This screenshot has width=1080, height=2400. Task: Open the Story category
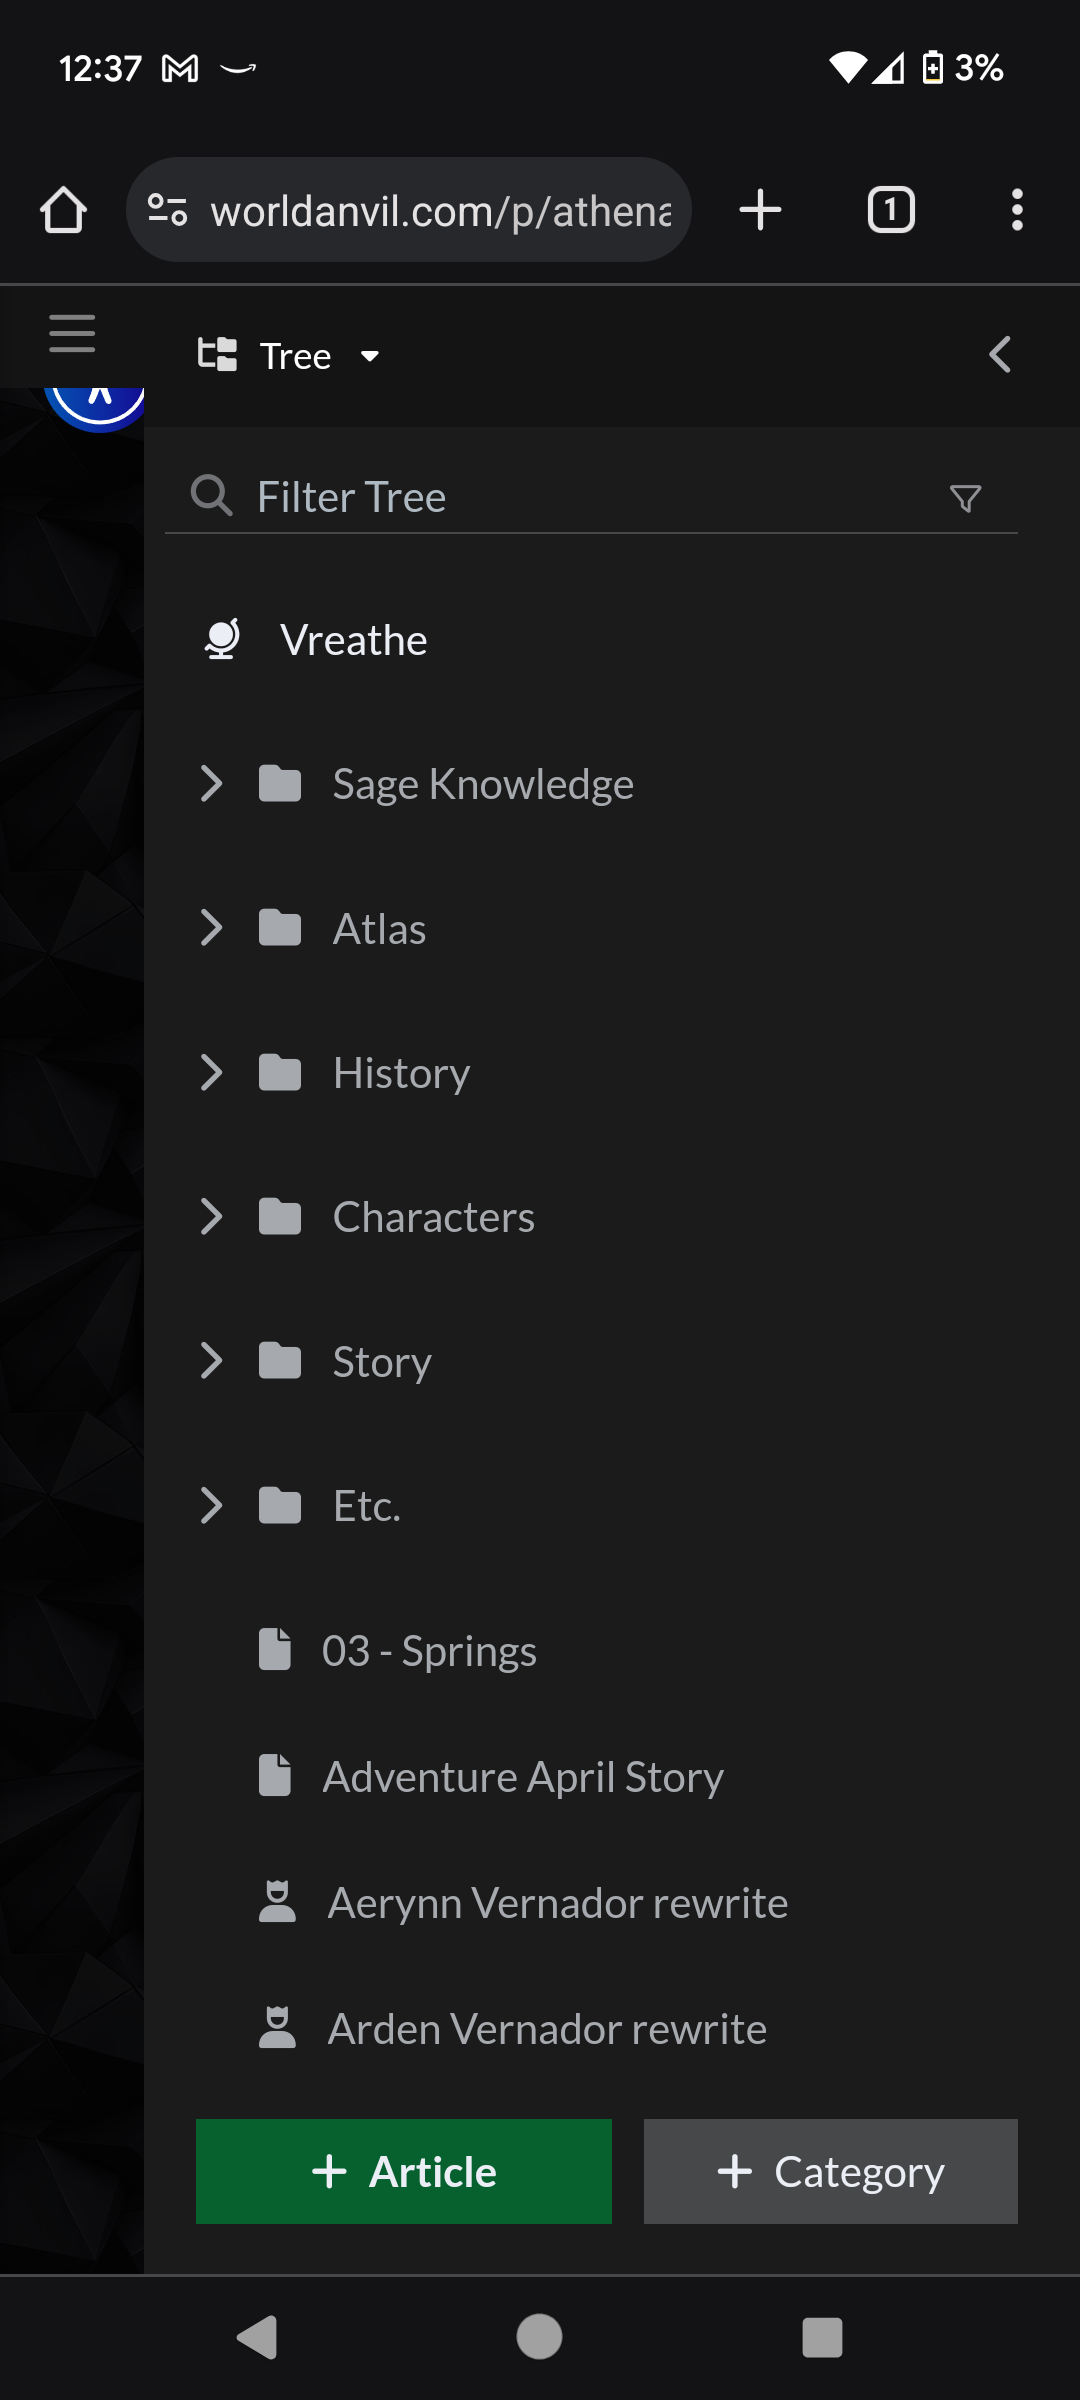pos(382,1362)
